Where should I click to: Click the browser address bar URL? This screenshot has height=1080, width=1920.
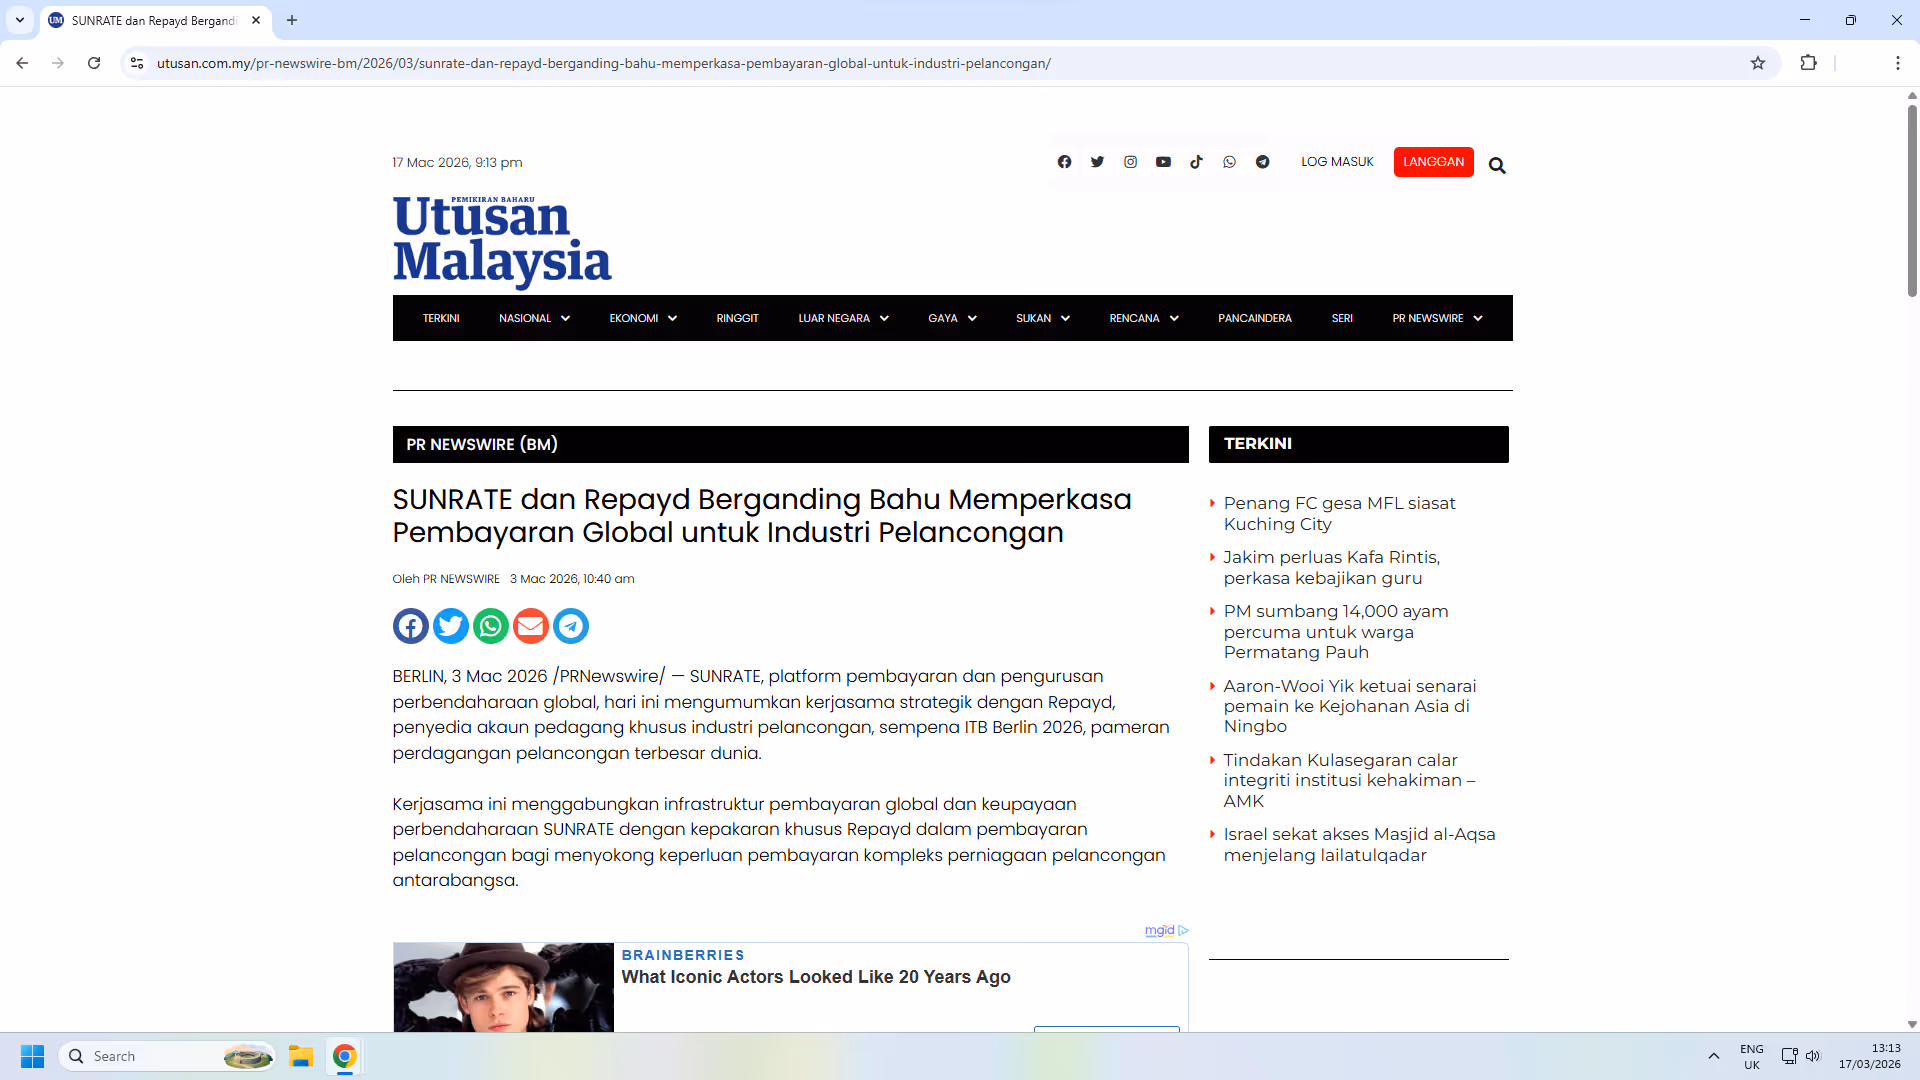point(603,63)
